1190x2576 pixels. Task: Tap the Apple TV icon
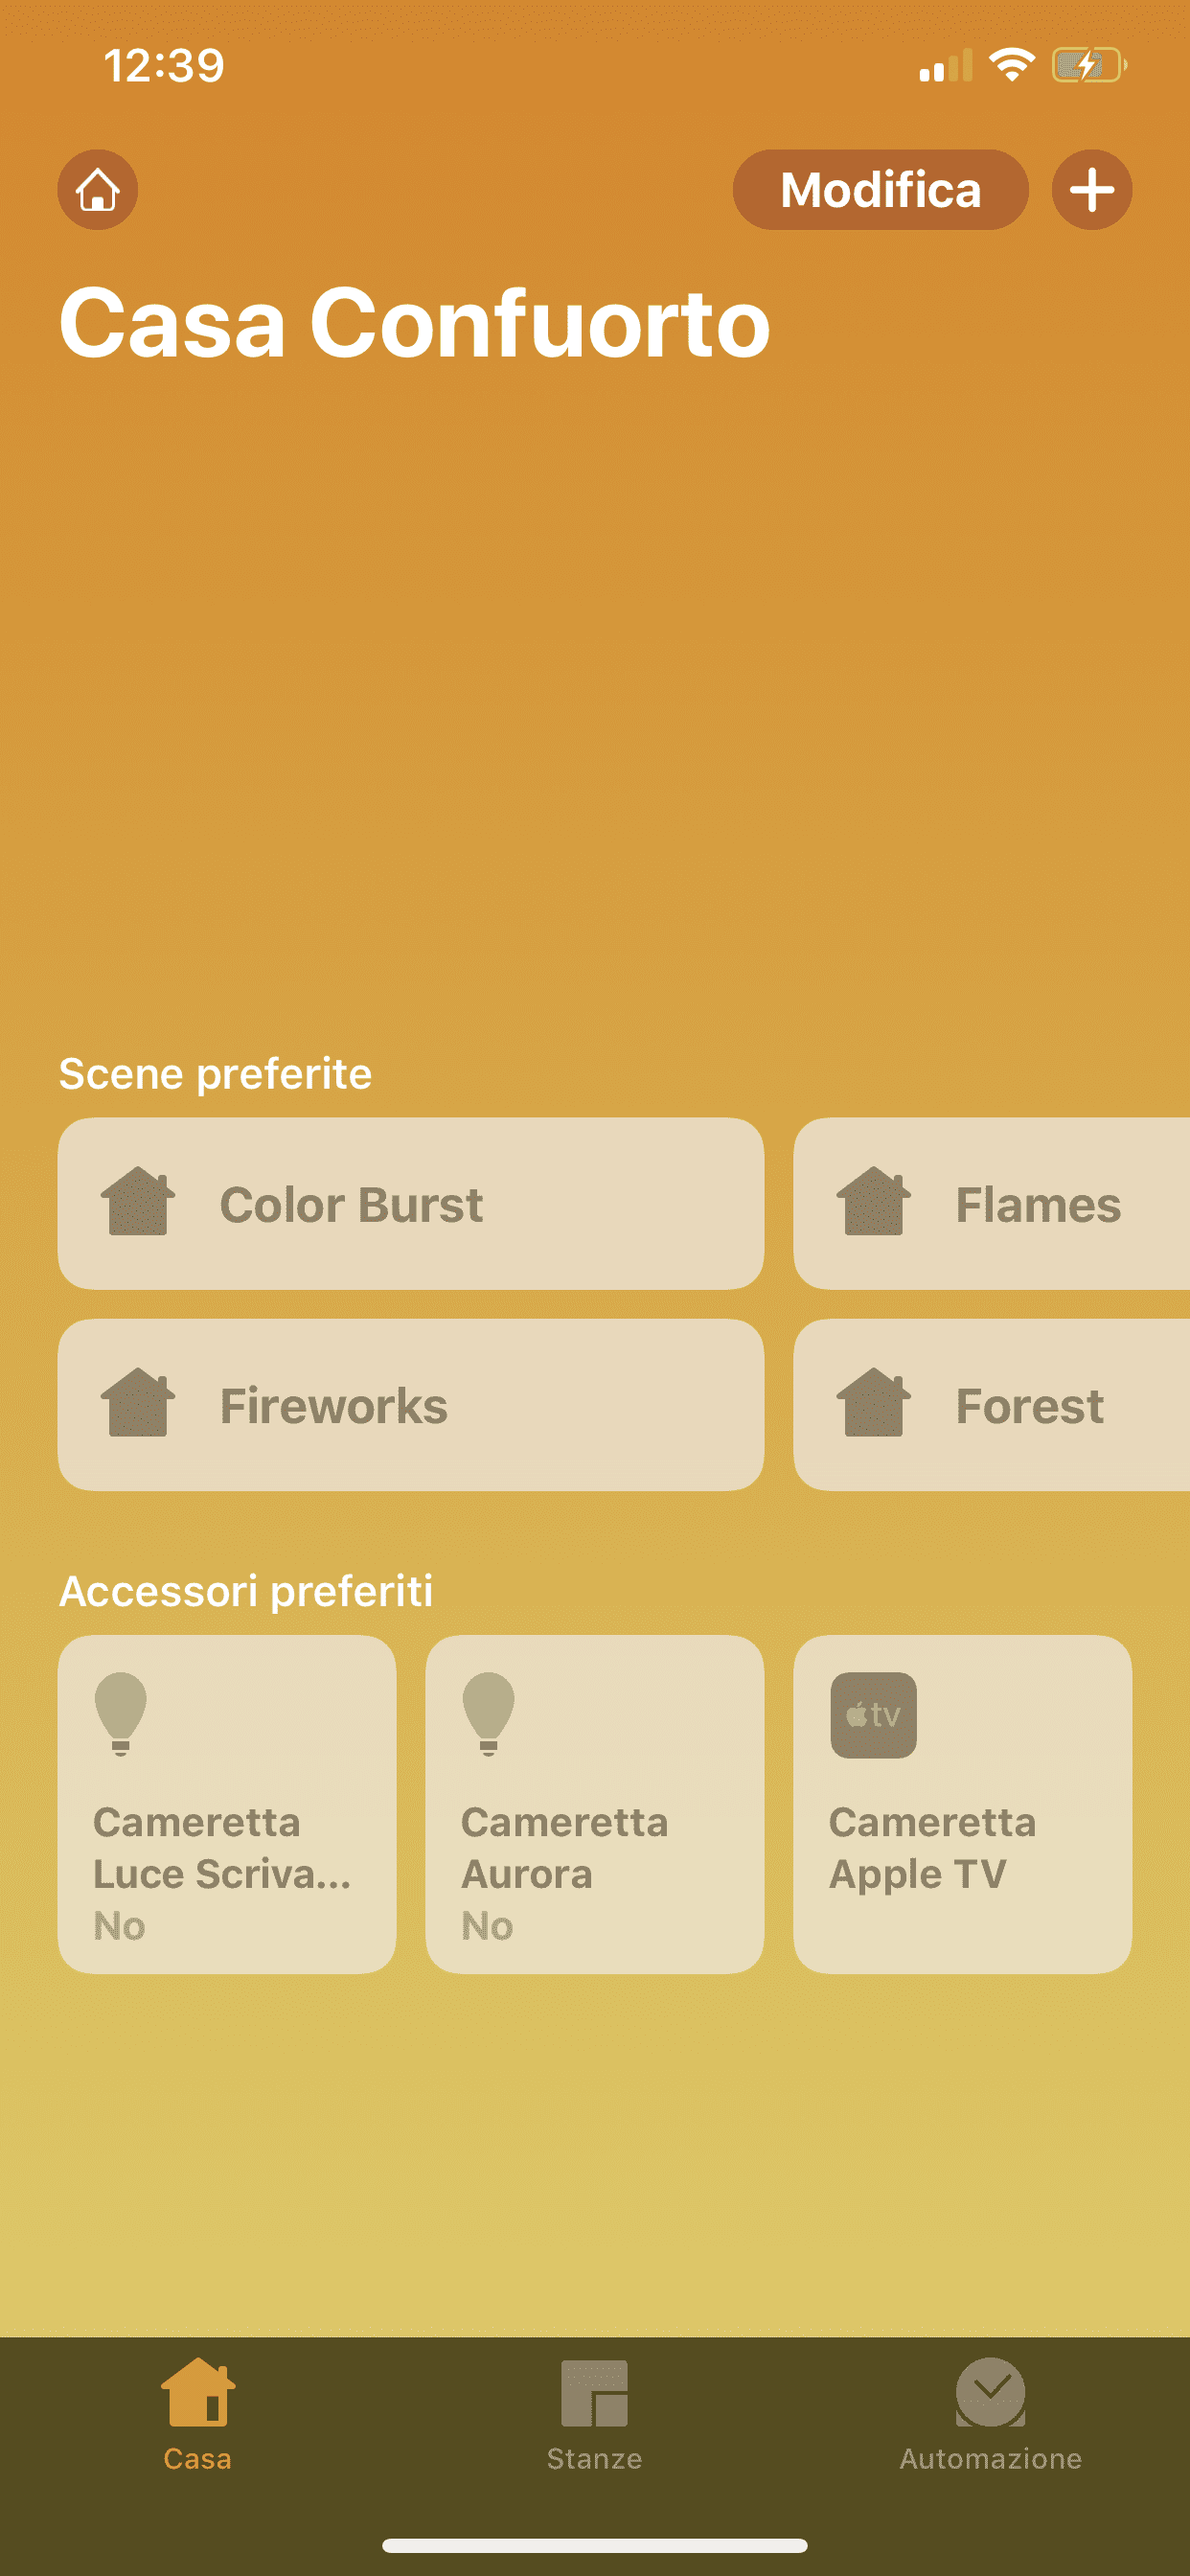[x=873, y=1714]
